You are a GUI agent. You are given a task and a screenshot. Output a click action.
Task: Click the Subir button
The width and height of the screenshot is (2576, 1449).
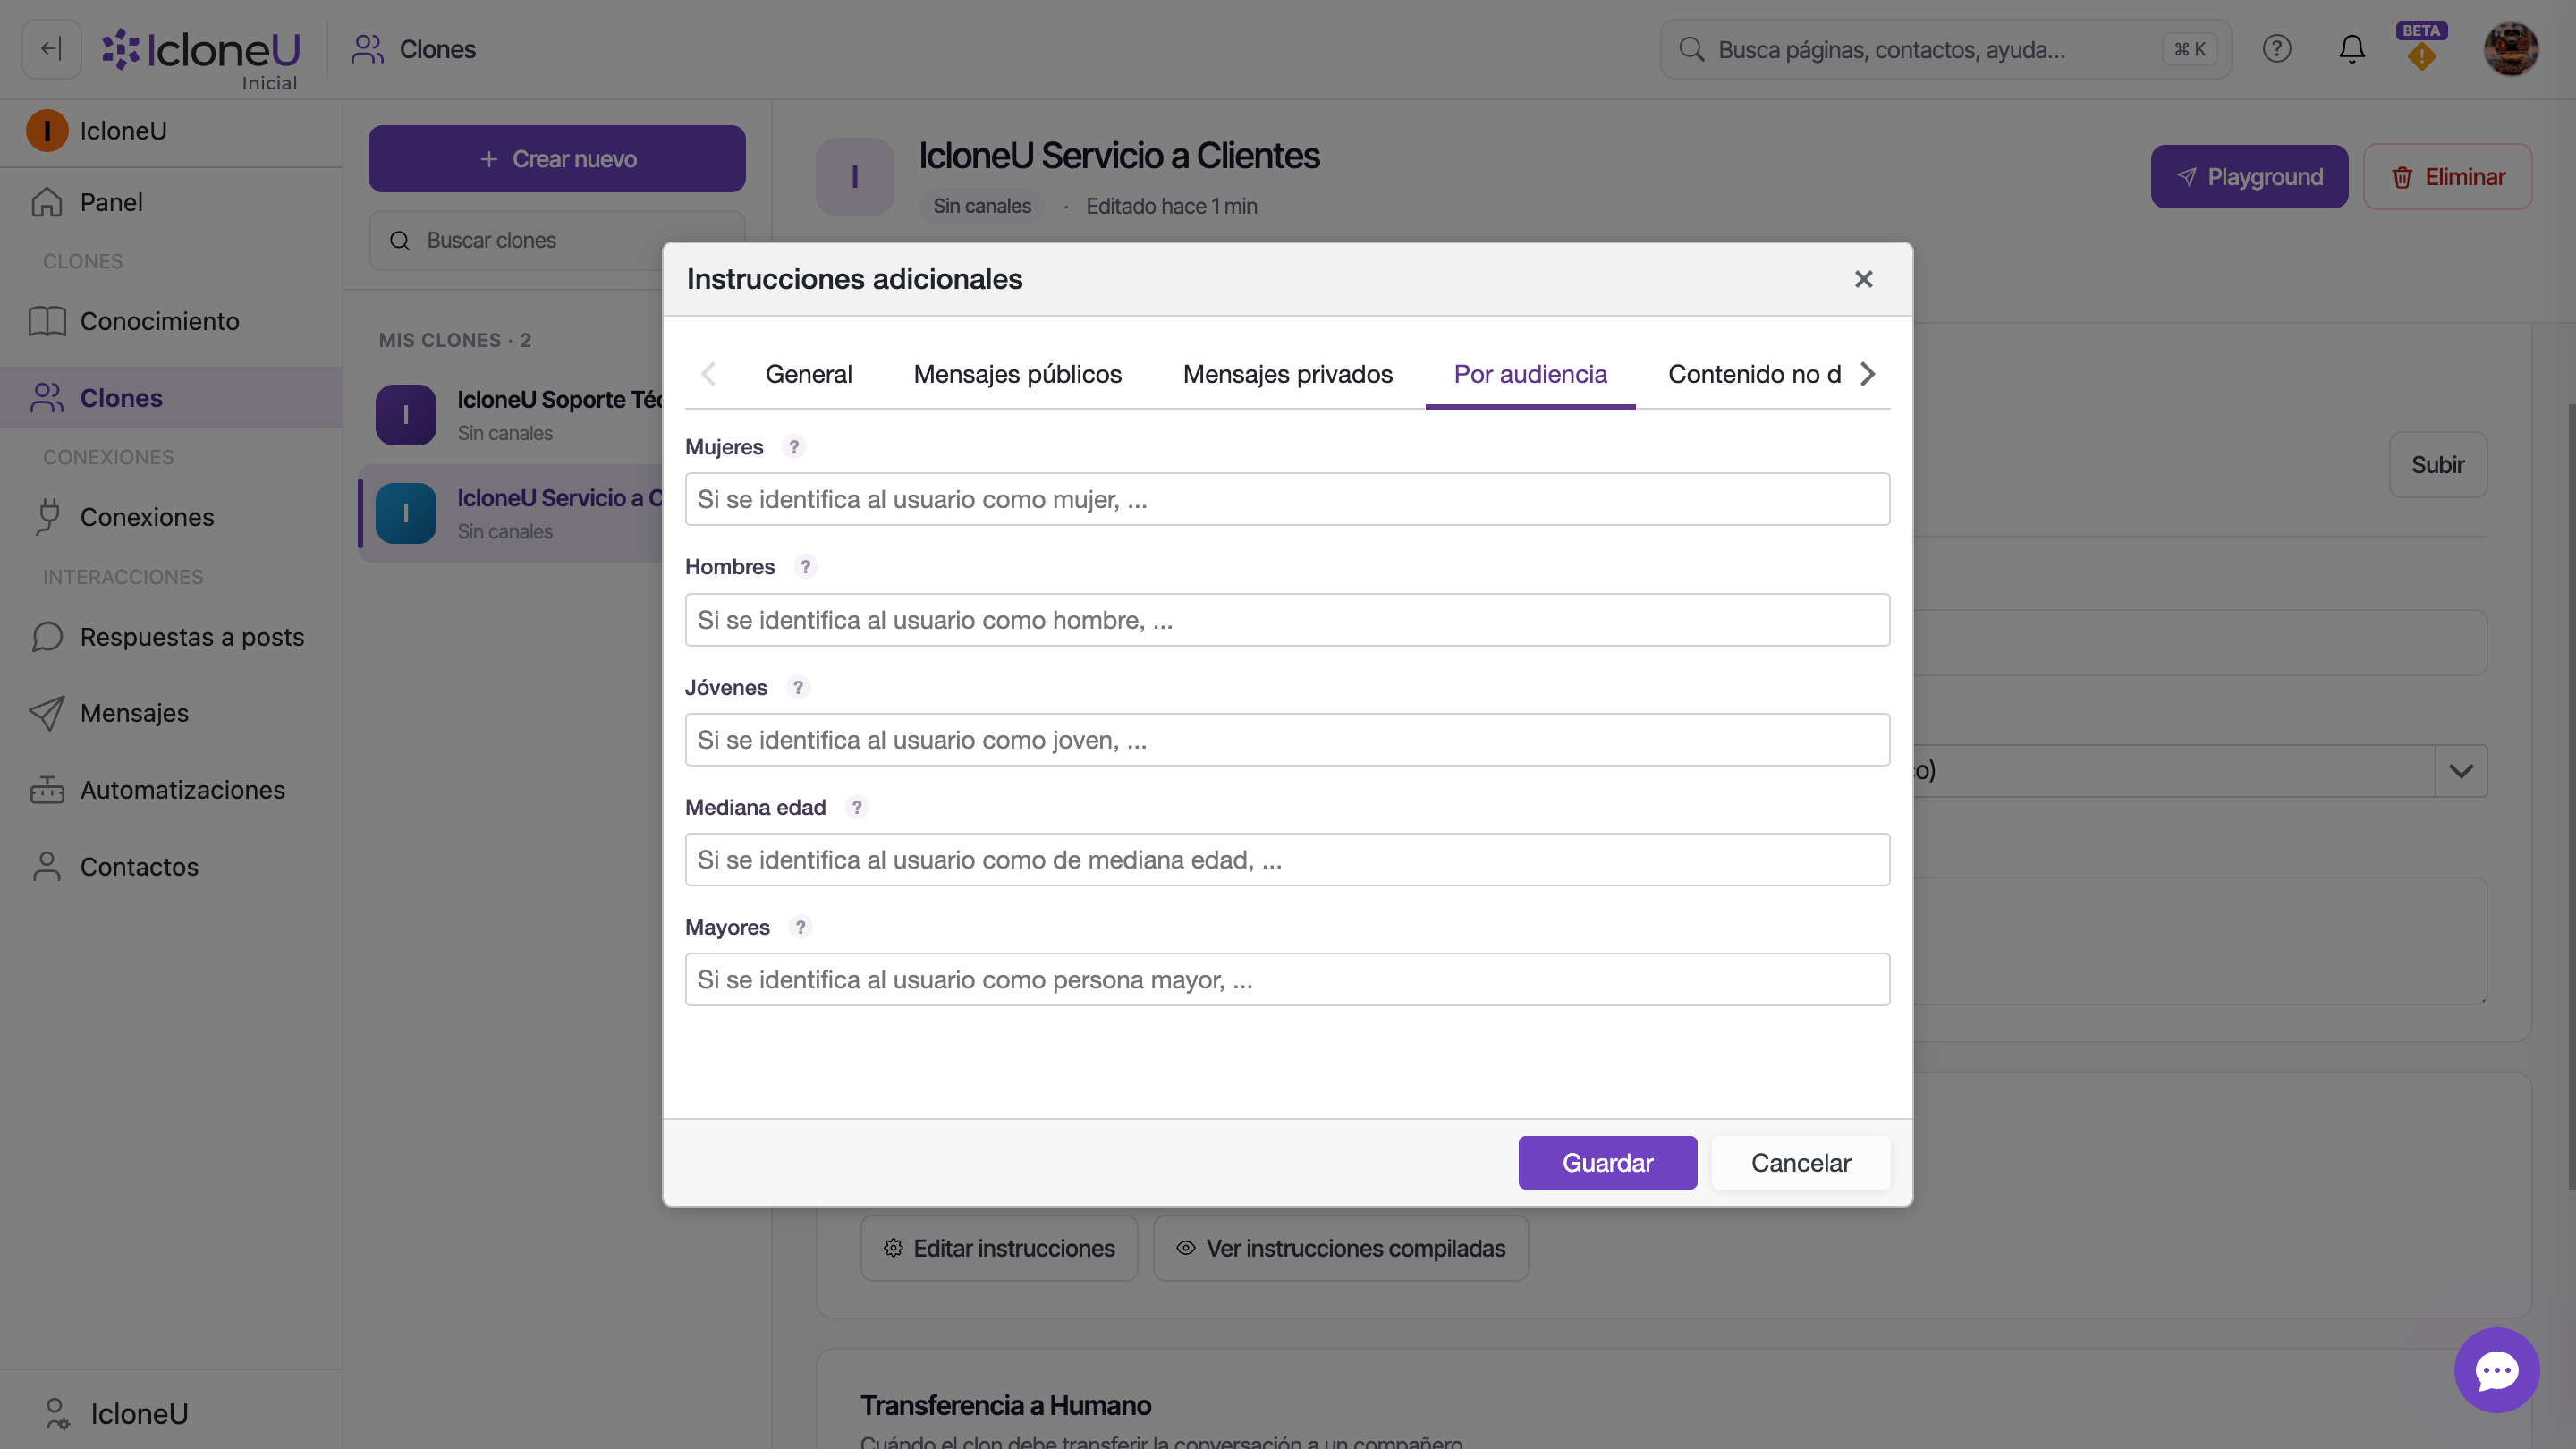pyautogui.click(x=2437, y=464)
